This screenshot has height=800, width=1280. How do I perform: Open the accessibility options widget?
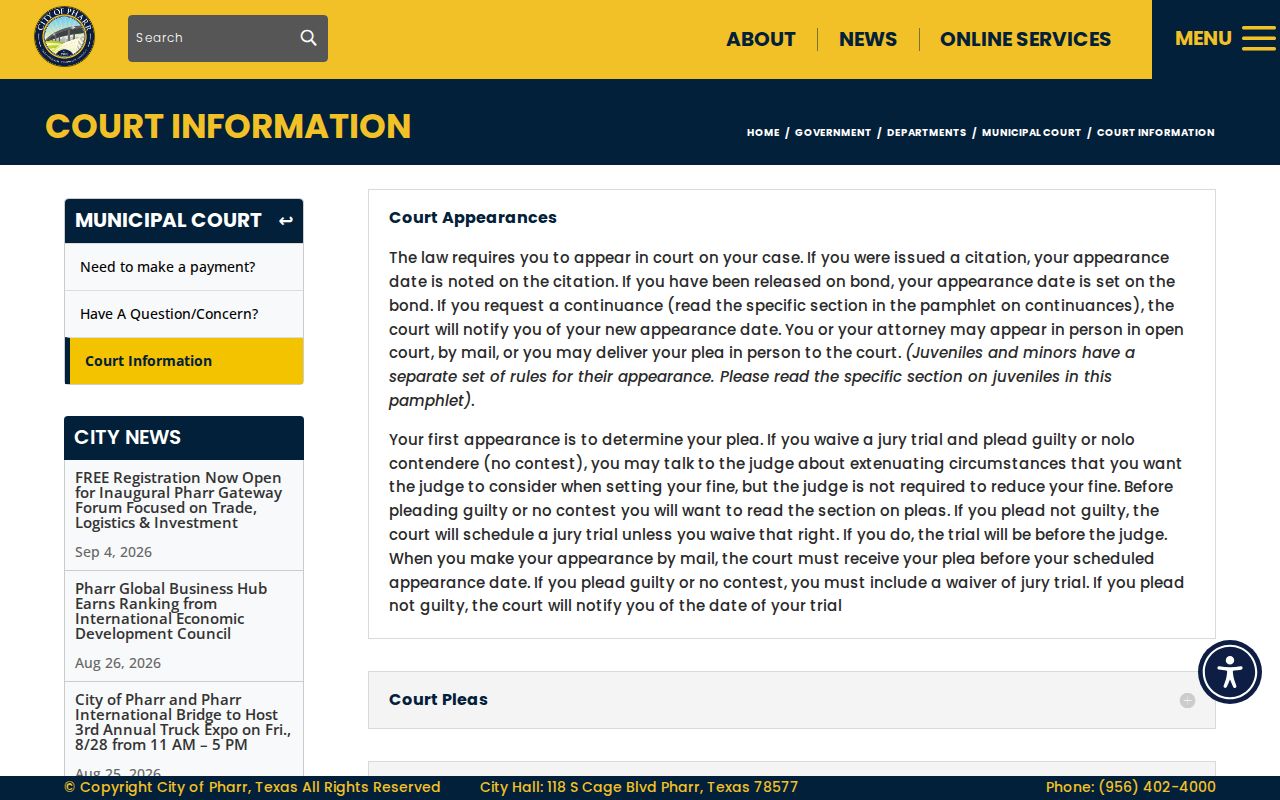(1230, 672)
